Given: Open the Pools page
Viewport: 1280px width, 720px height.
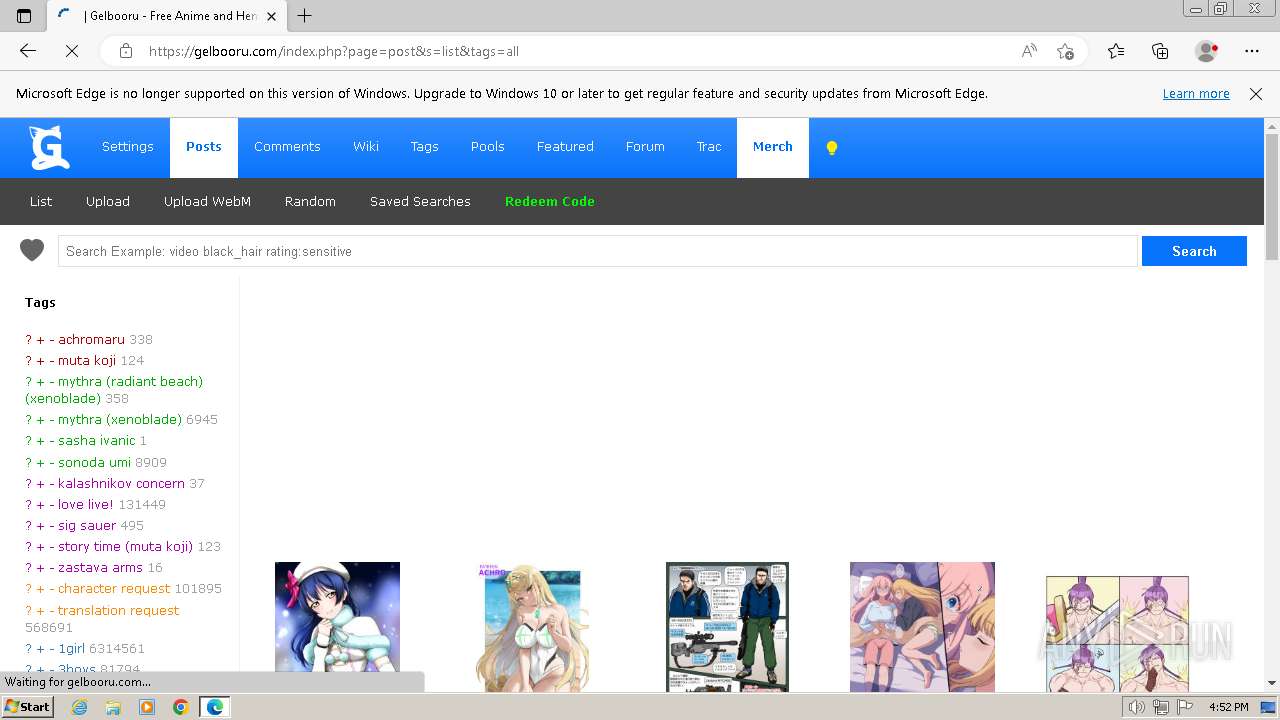Looking at the screenshot, I should [x=488, y=147].
